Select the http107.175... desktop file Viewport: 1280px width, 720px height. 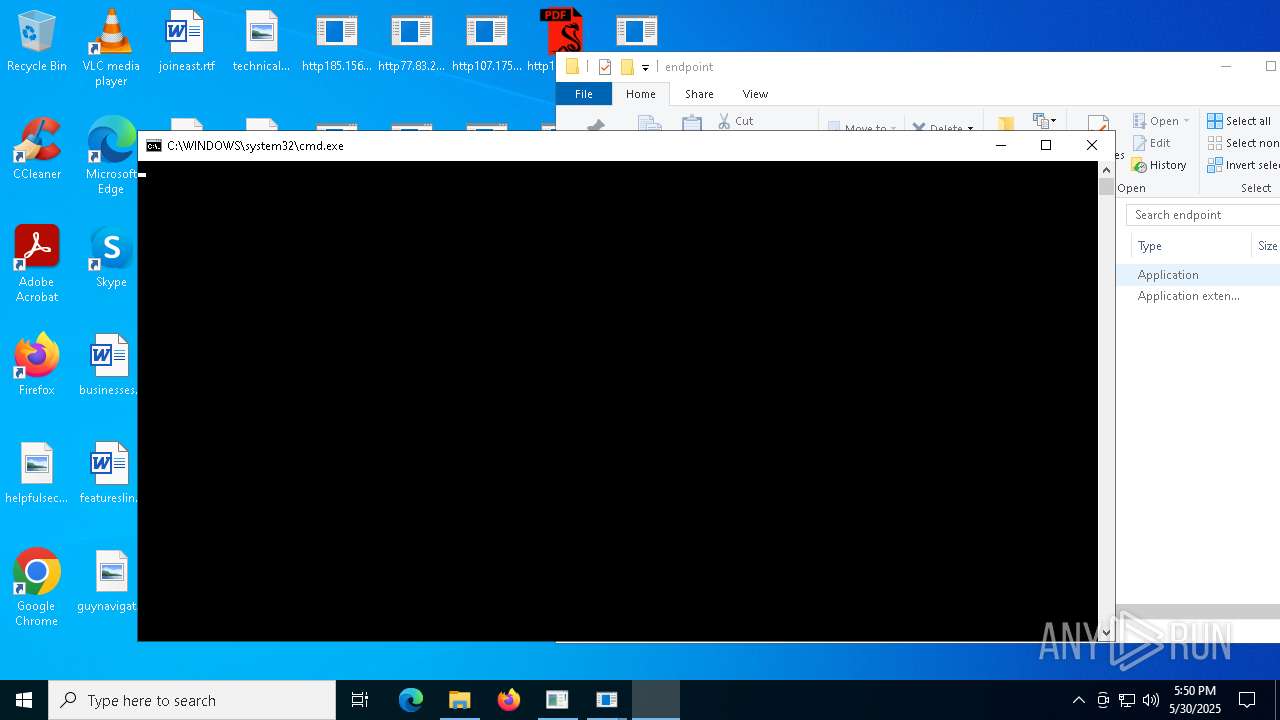(x=486, y=42)
